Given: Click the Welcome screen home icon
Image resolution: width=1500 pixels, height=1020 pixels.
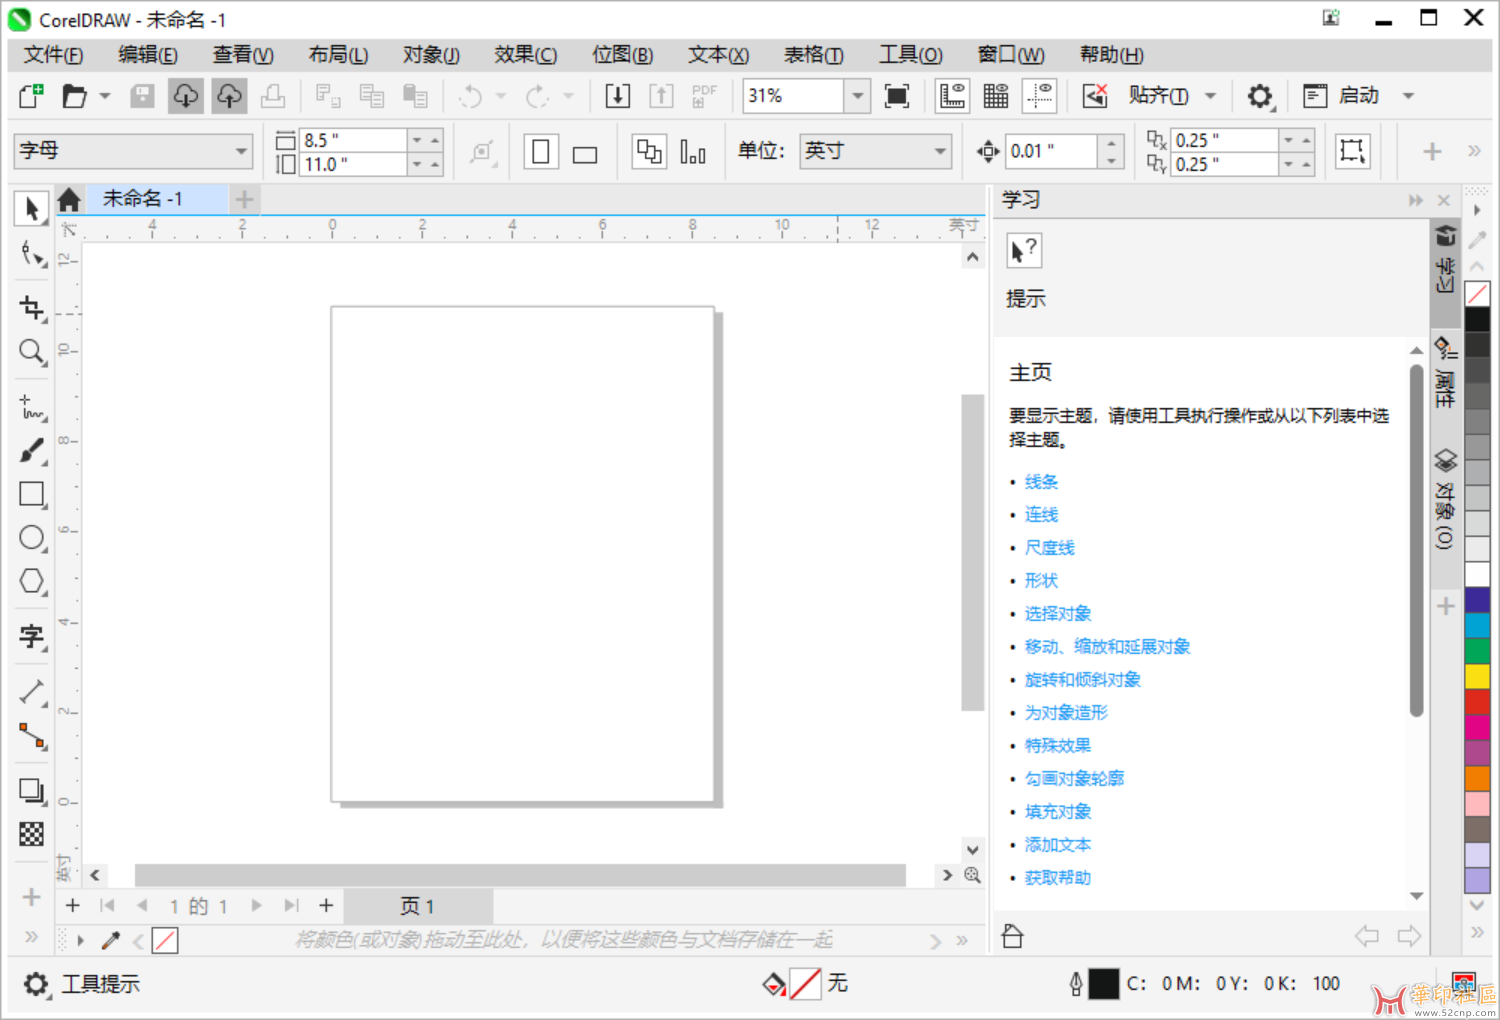Looking at the screenshot, I should click(69, 200).
